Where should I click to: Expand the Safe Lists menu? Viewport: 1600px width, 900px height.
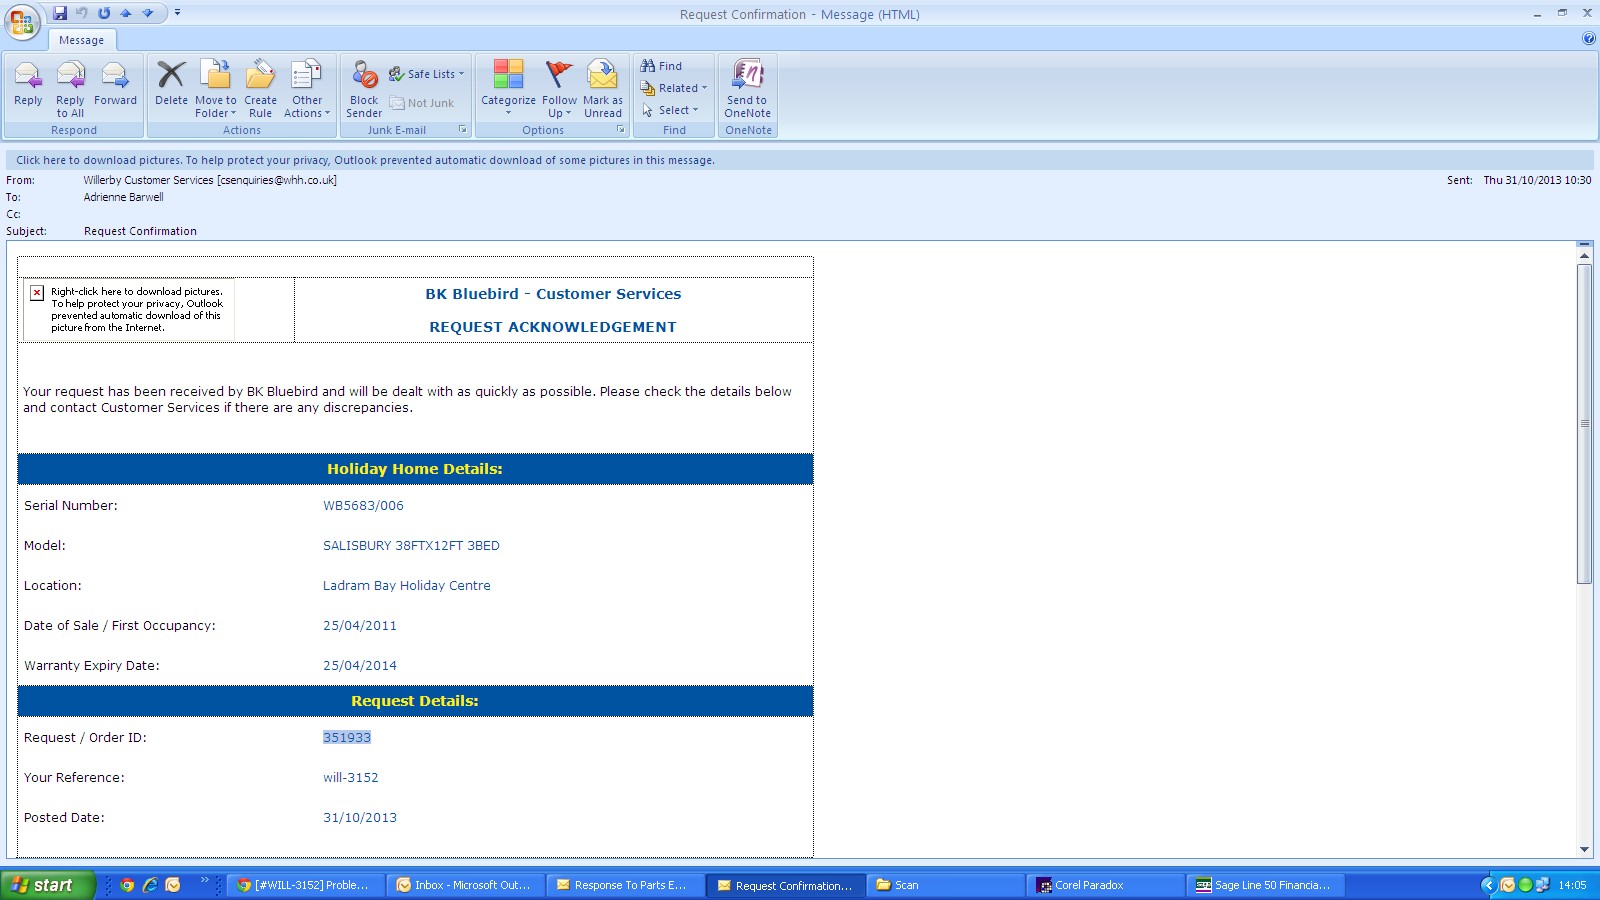pyautogui.click(x=427, y=74)
